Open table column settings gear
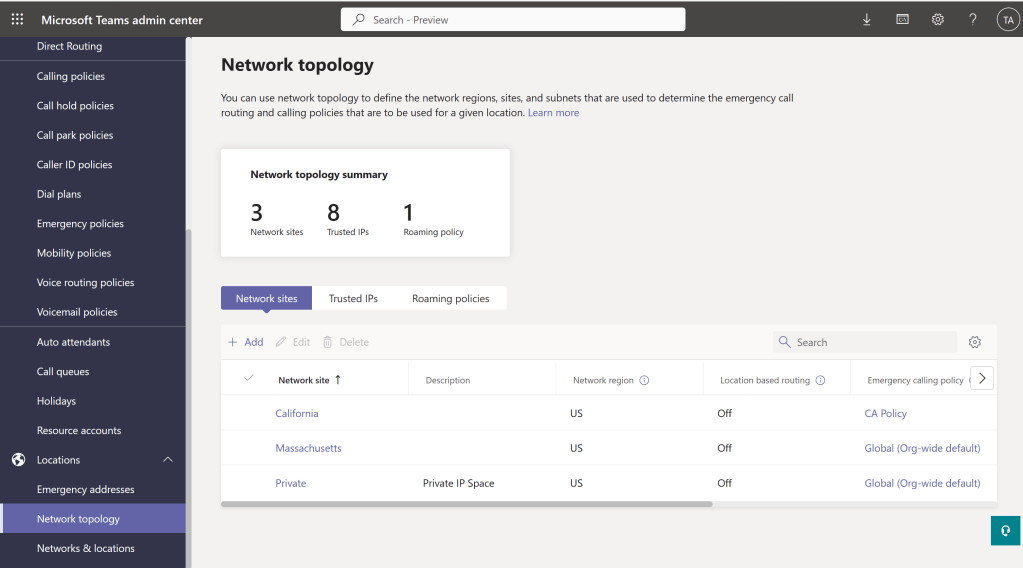This screenshot has height=568, width=1023. [975, 342]
